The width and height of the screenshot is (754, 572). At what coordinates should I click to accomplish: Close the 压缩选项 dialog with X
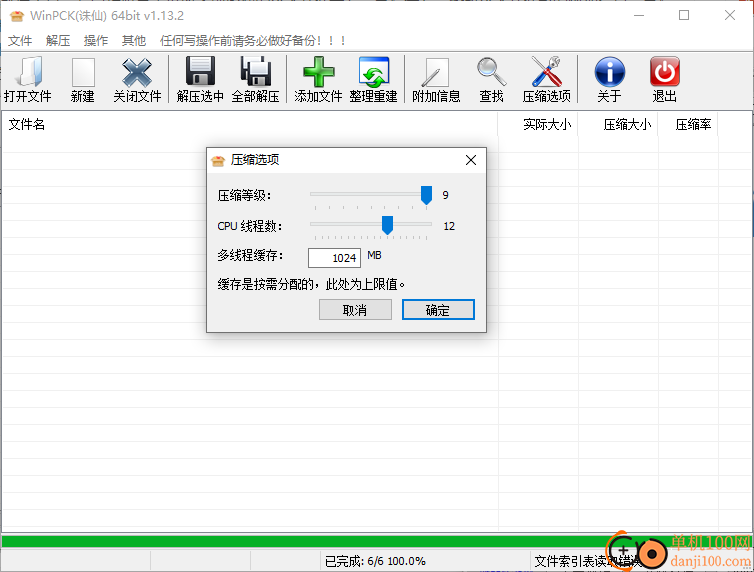click(471, 160)
